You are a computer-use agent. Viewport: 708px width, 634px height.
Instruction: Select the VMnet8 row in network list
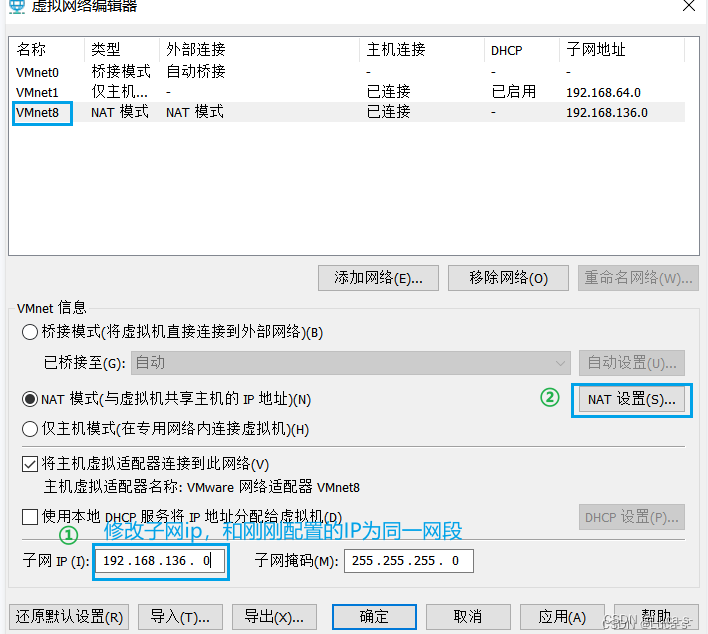(347, 112)
